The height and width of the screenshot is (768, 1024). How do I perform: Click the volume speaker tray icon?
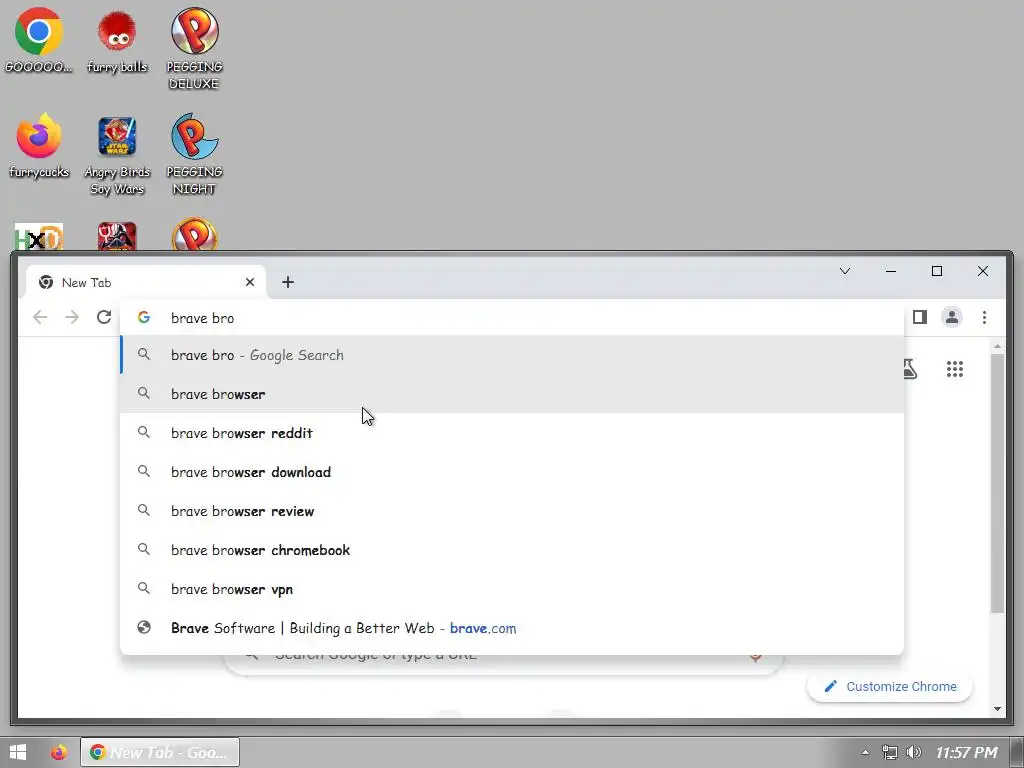pyautogui.click(x=914, y=752)
